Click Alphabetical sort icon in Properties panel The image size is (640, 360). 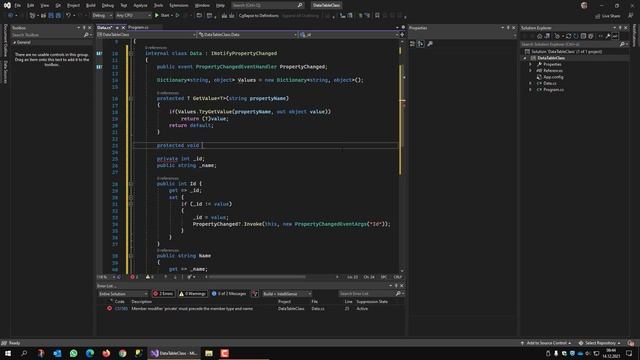(x=421, y=44)
